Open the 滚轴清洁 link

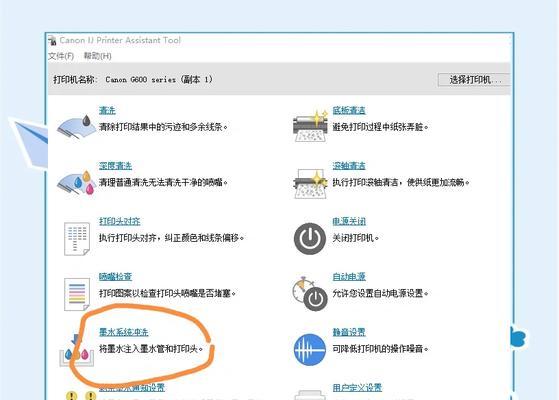tap(349, 166)
